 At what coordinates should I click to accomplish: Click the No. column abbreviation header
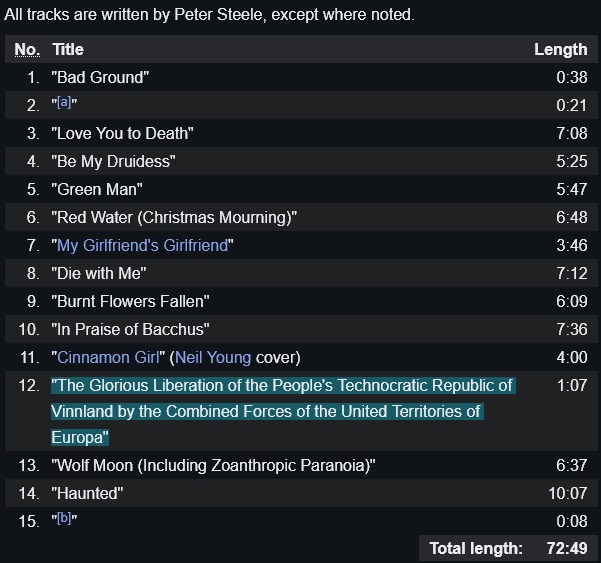click(27, 49)
